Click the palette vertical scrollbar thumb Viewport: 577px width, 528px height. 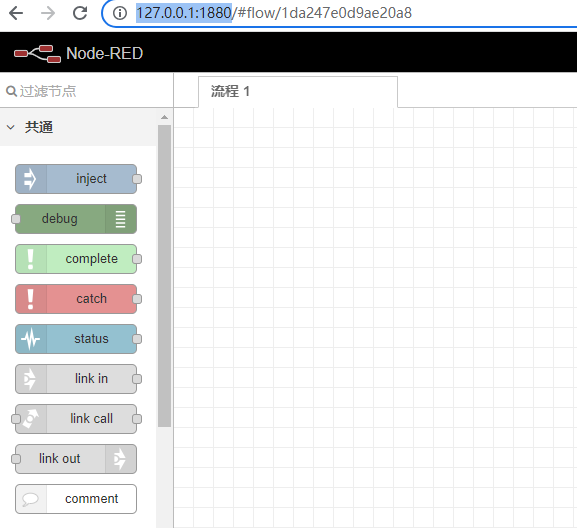click(x=164, y=276)
